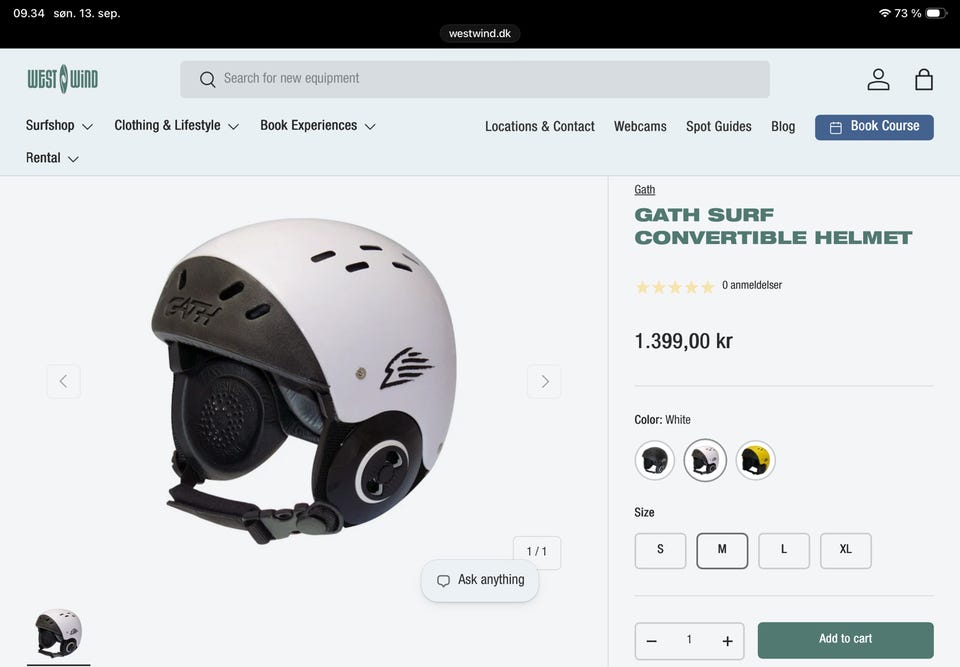Open the user account icon
Viewport: 960px width, 667px height.
(878, 80)
